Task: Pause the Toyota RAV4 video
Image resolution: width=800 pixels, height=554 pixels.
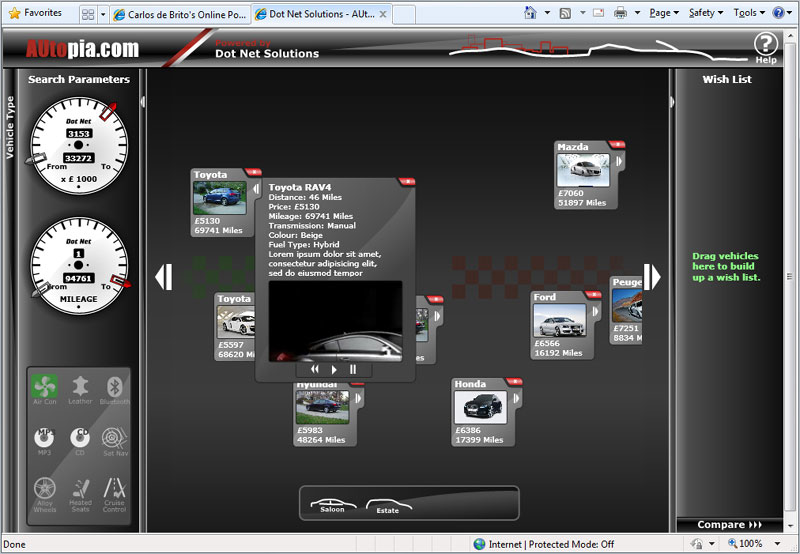Action: pos(353,369)
